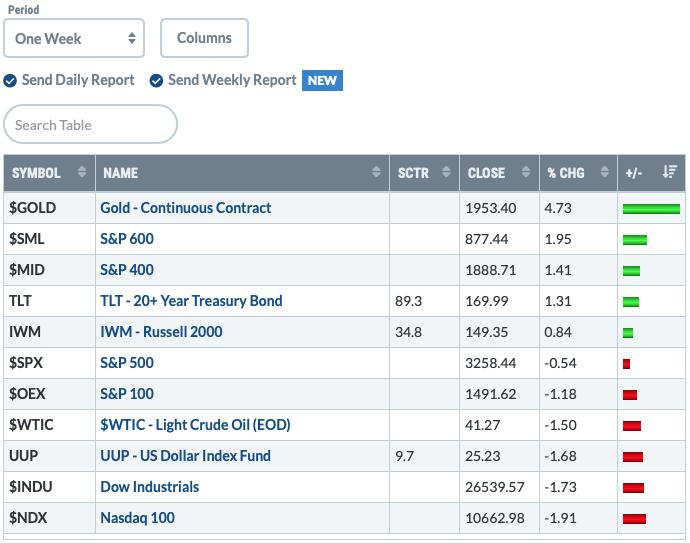Open the S&P 500 link
The height and width of the screenshot is (543, 690).
[x=127, y=363]
